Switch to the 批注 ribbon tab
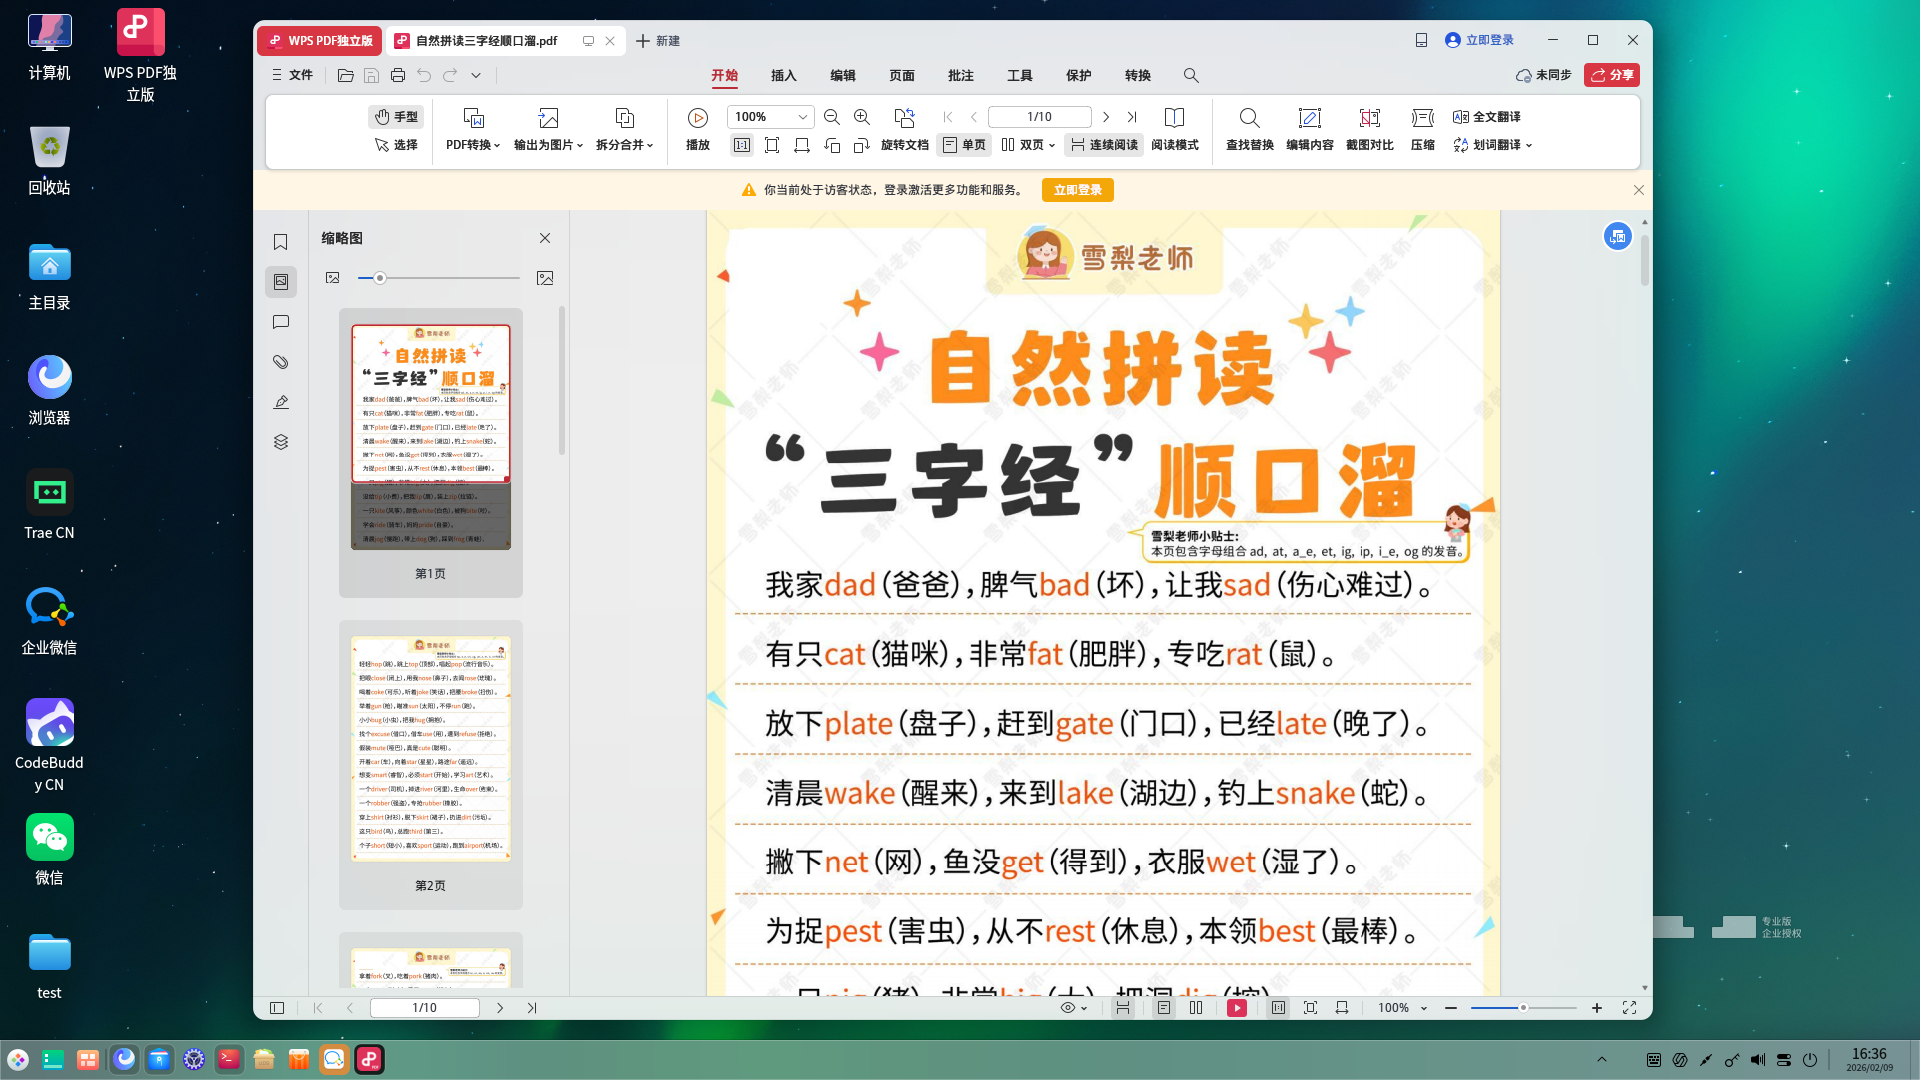1920x1080 pixels. pyautogui.click(x=960, y=75)
